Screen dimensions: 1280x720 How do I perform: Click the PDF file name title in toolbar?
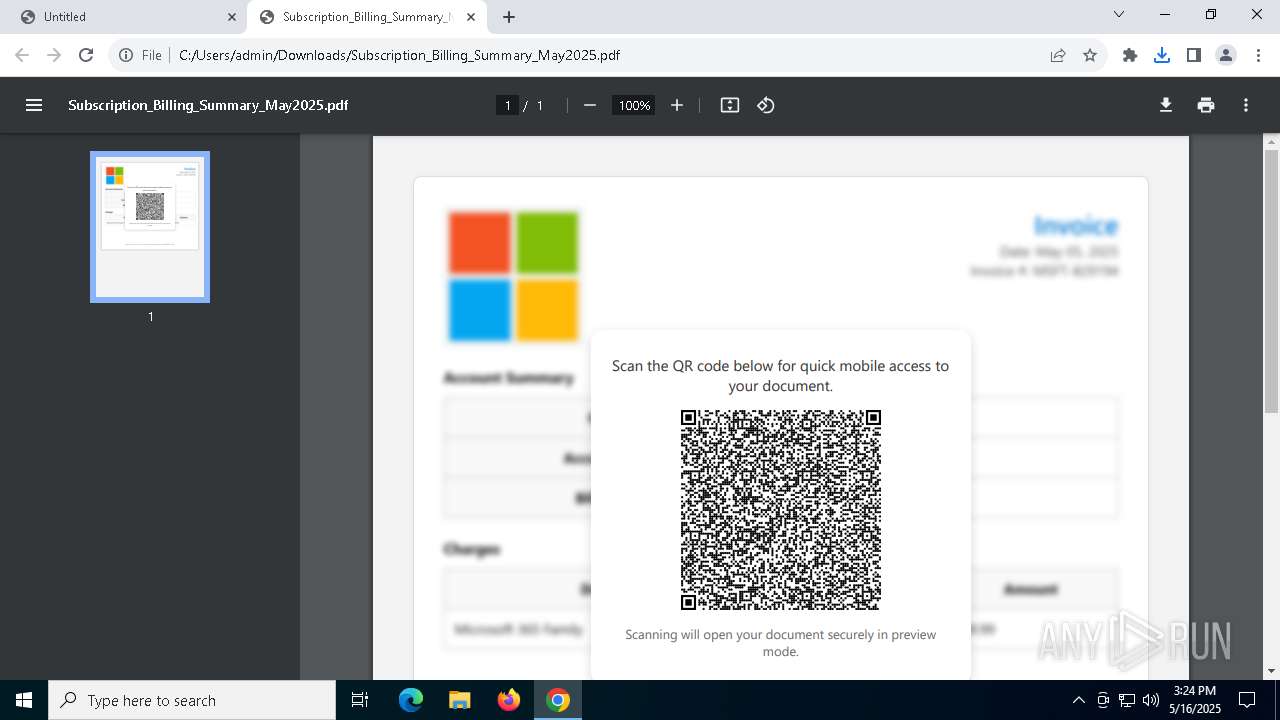point(208,105)
